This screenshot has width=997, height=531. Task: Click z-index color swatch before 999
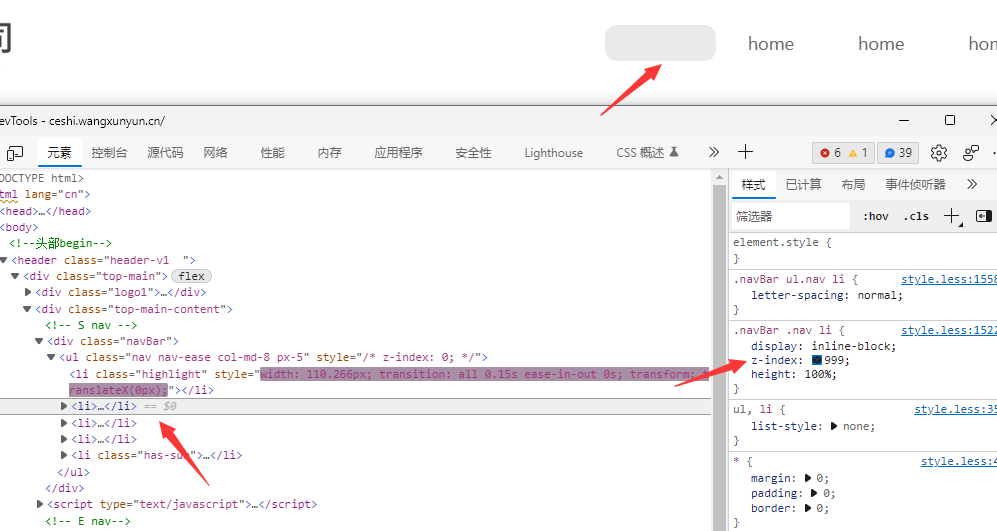(817, 360)
